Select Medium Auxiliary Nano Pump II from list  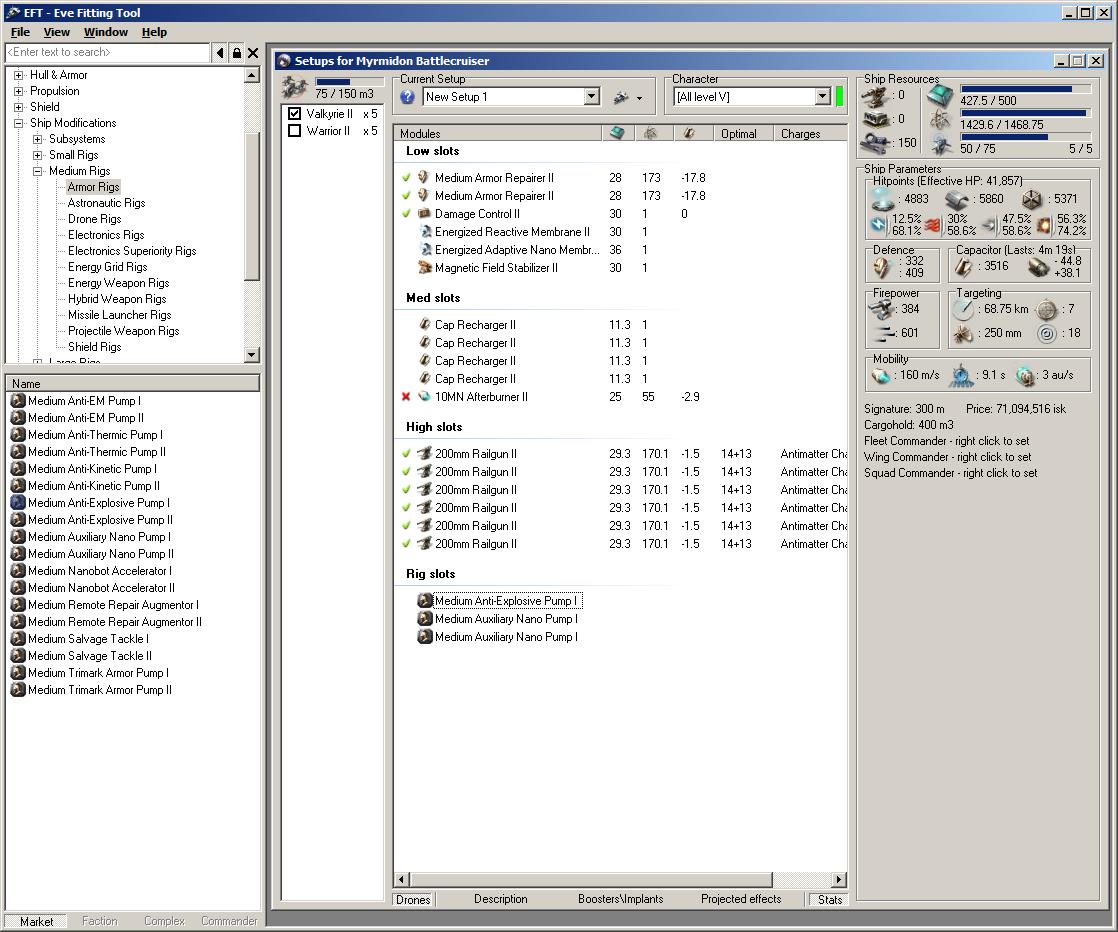click(x=100, y=554)
